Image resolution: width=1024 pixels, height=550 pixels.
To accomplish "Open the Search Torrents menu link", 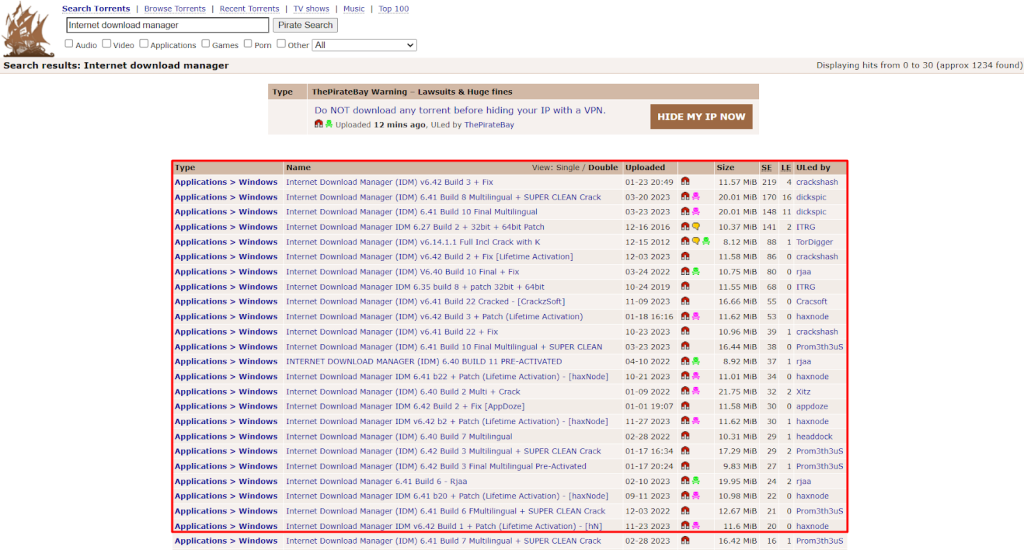I will click(96, 9).
